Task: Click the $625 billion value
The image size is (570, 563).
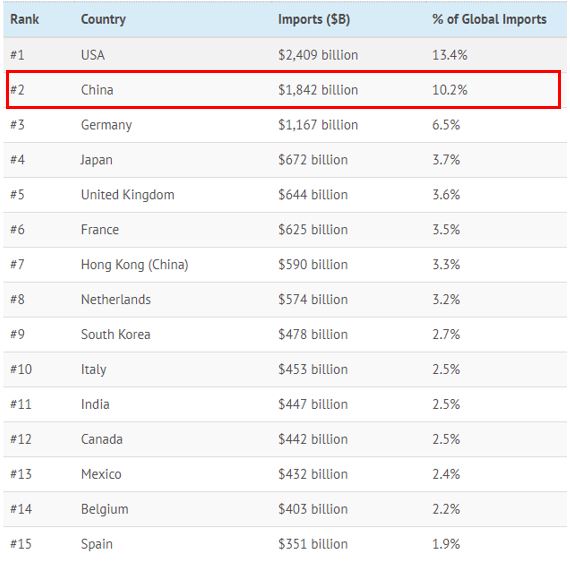Action: tap(313, 230)
